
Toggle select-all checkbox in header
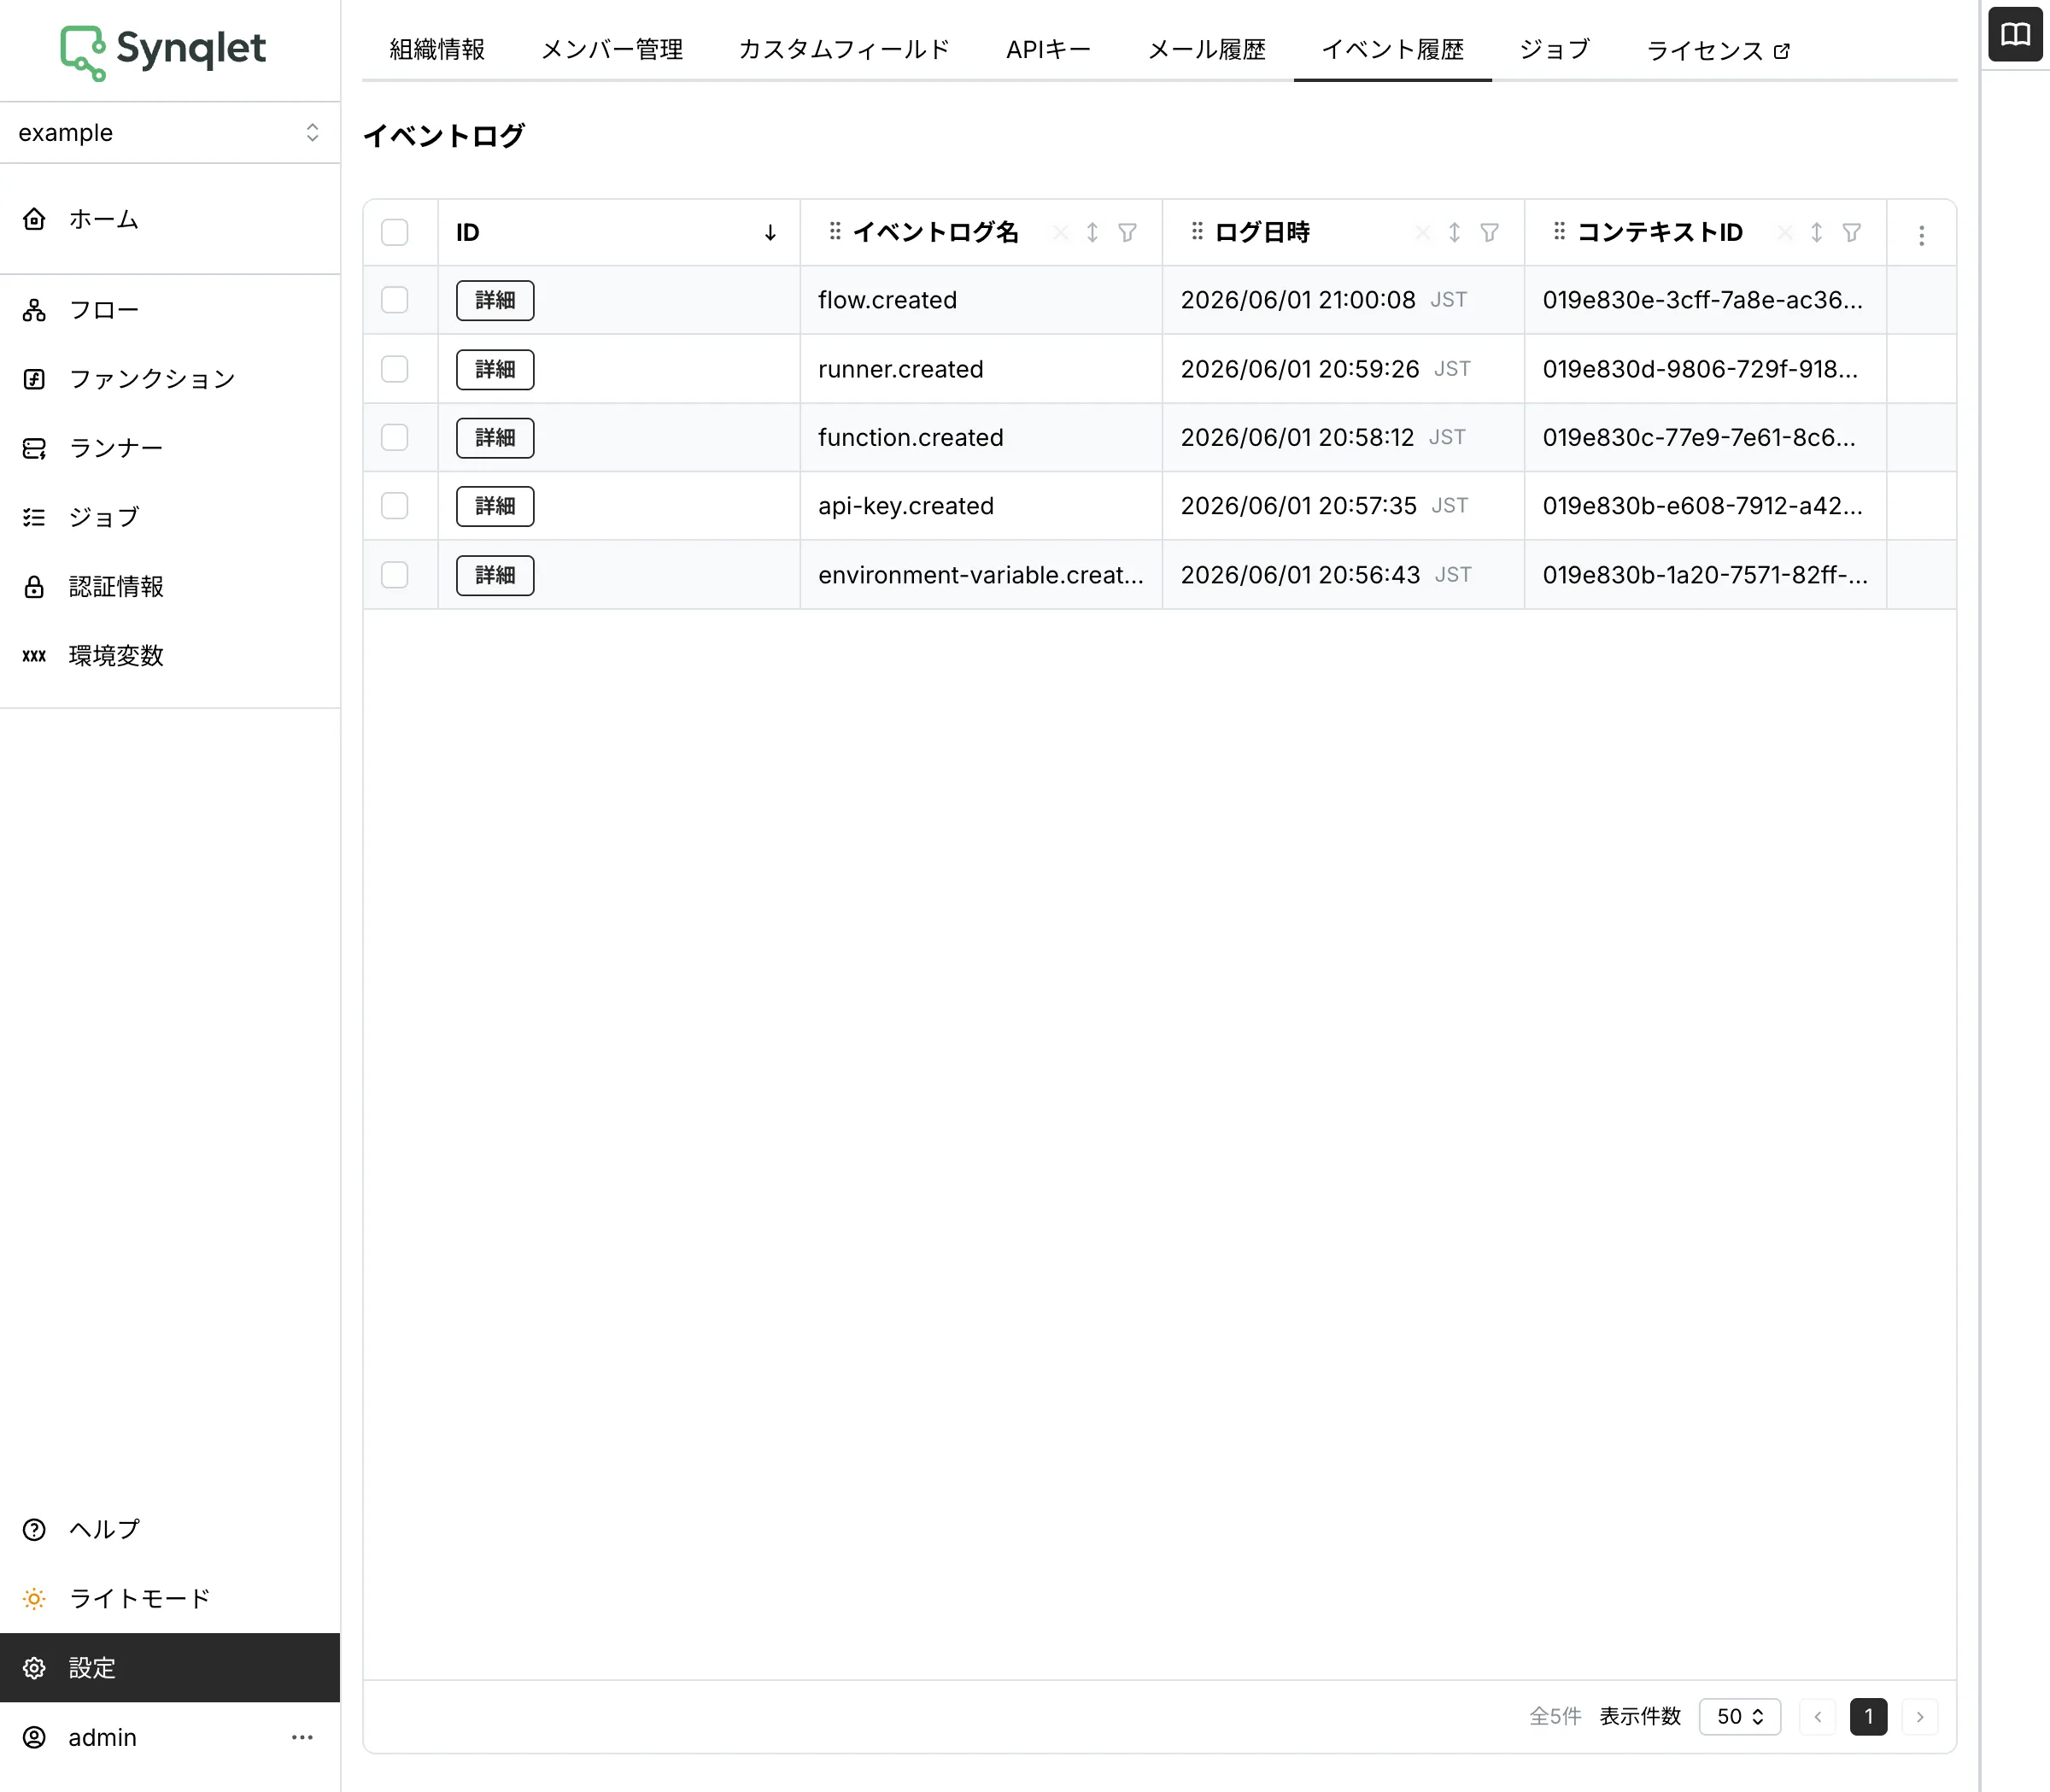(x=395, y=232)
